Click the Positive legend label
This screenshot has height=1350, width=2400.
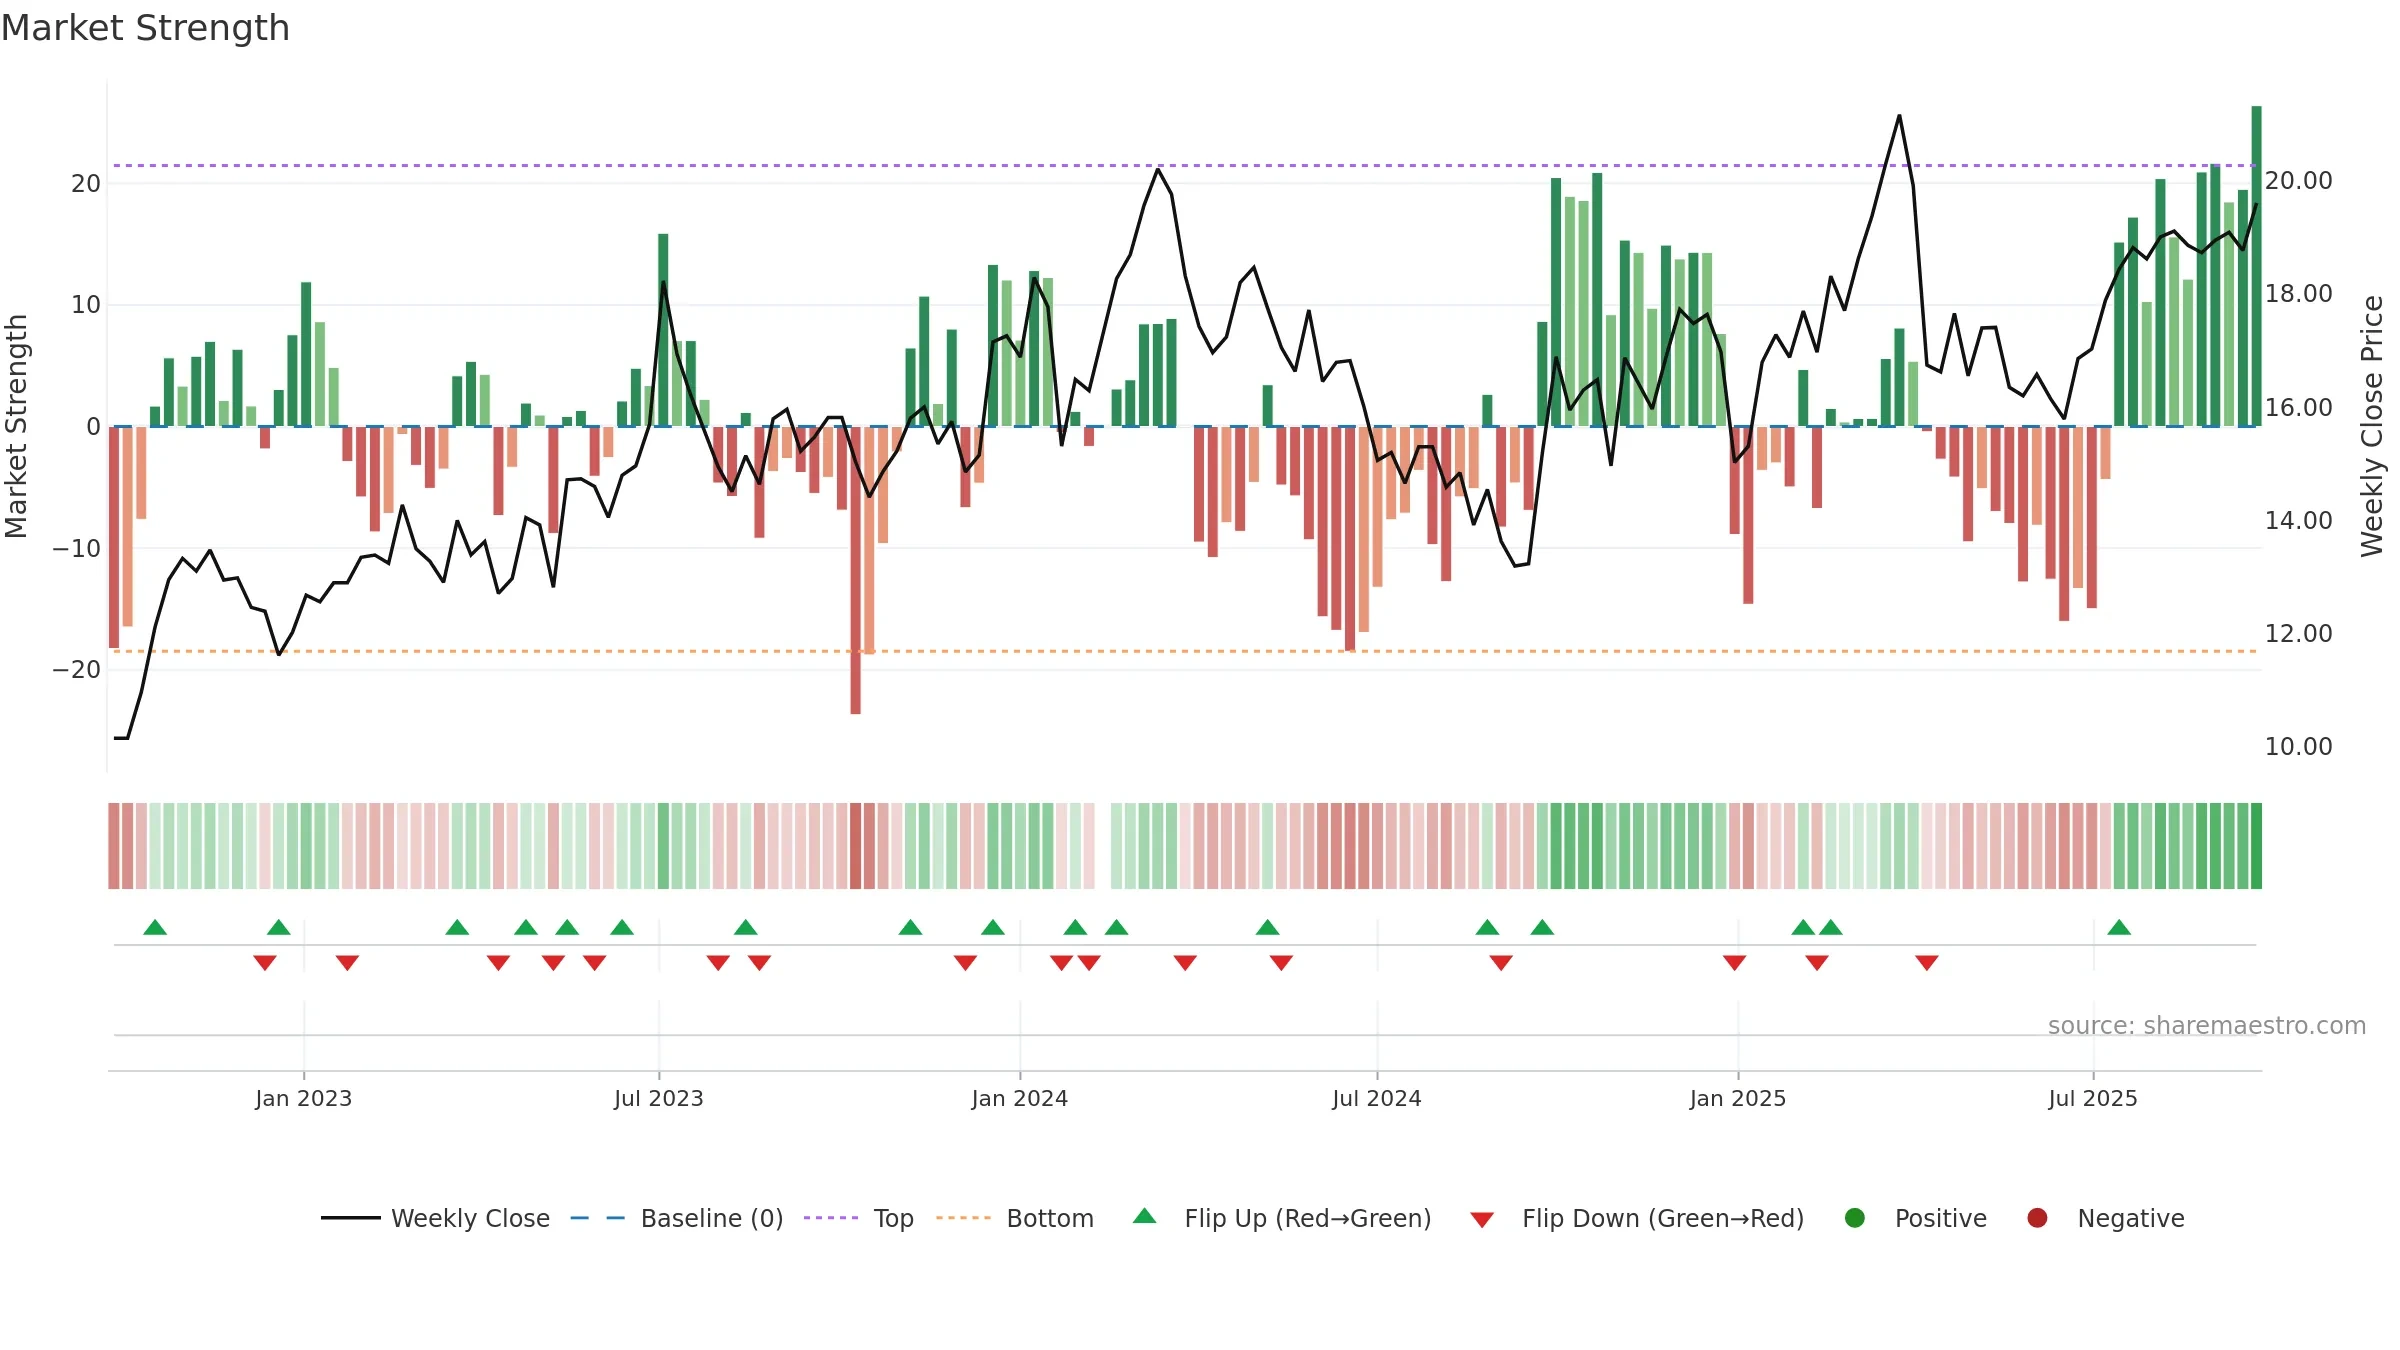(x=1941, y=1218)
